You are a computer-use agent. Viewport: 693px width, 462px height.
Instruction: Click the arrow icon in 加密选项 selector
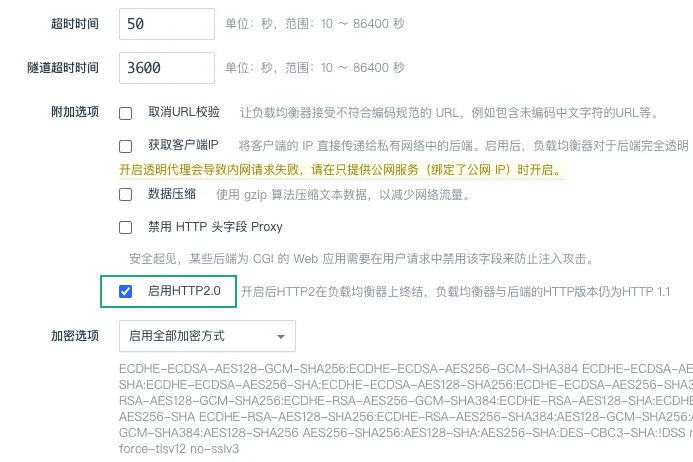point(281,337)
